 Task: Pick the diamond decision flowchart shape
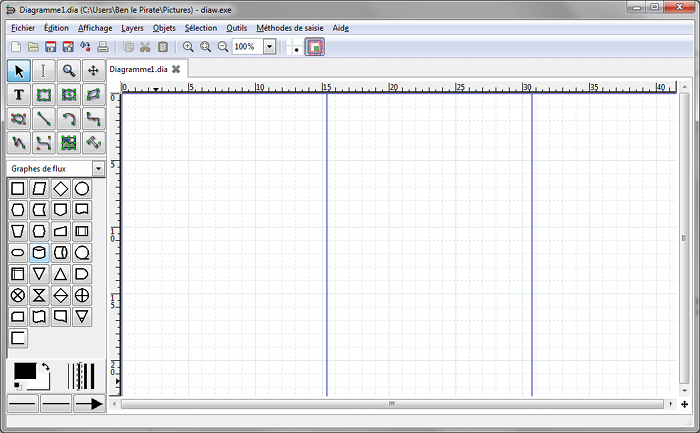pos(61,189)
